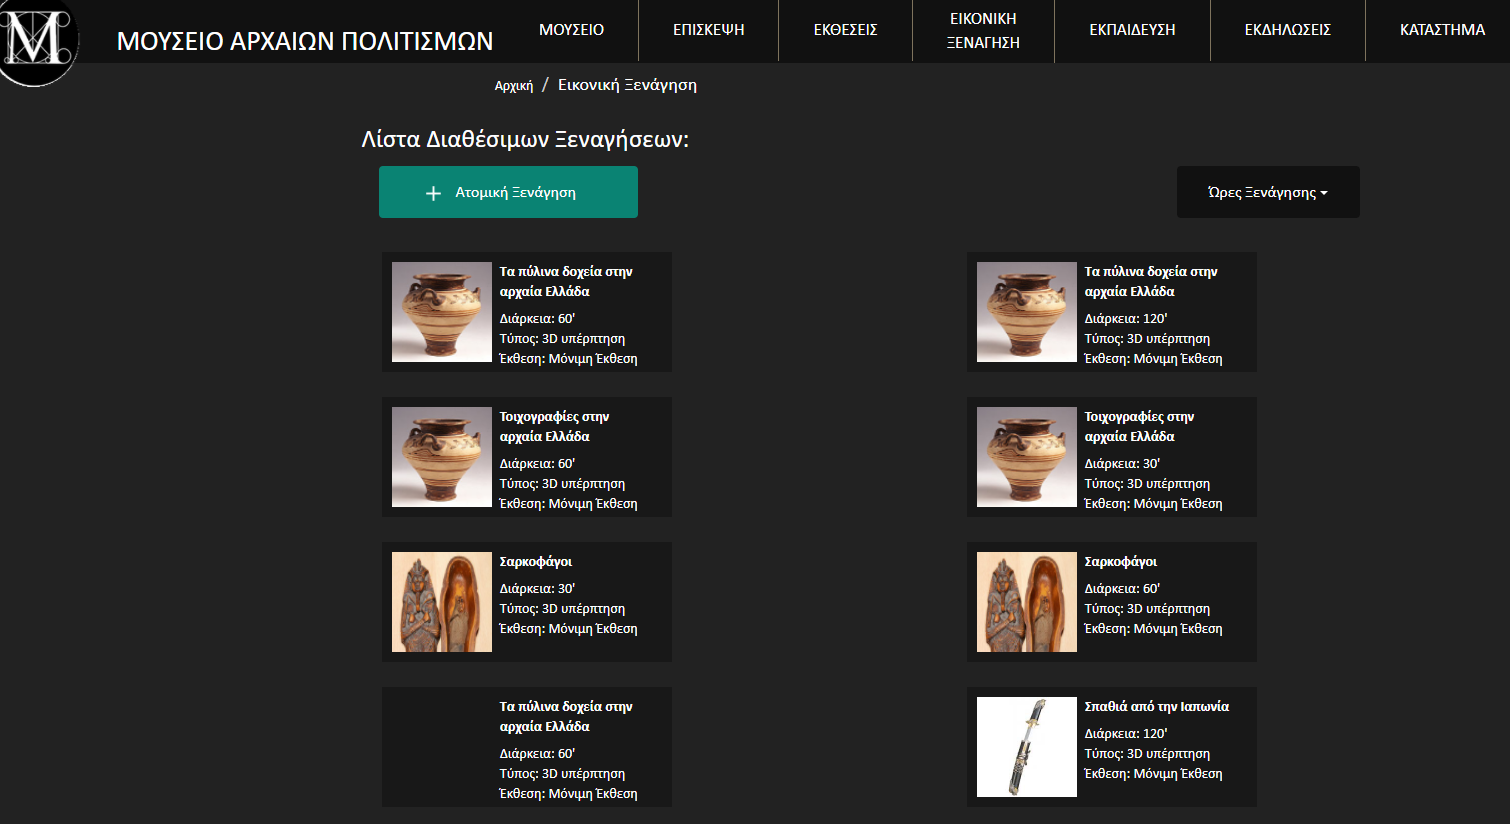1510x824 pixels.
Task: Open the ΕΚΠΑΙΔΕΥΣΗ menu item
Action: point(1132,30)
